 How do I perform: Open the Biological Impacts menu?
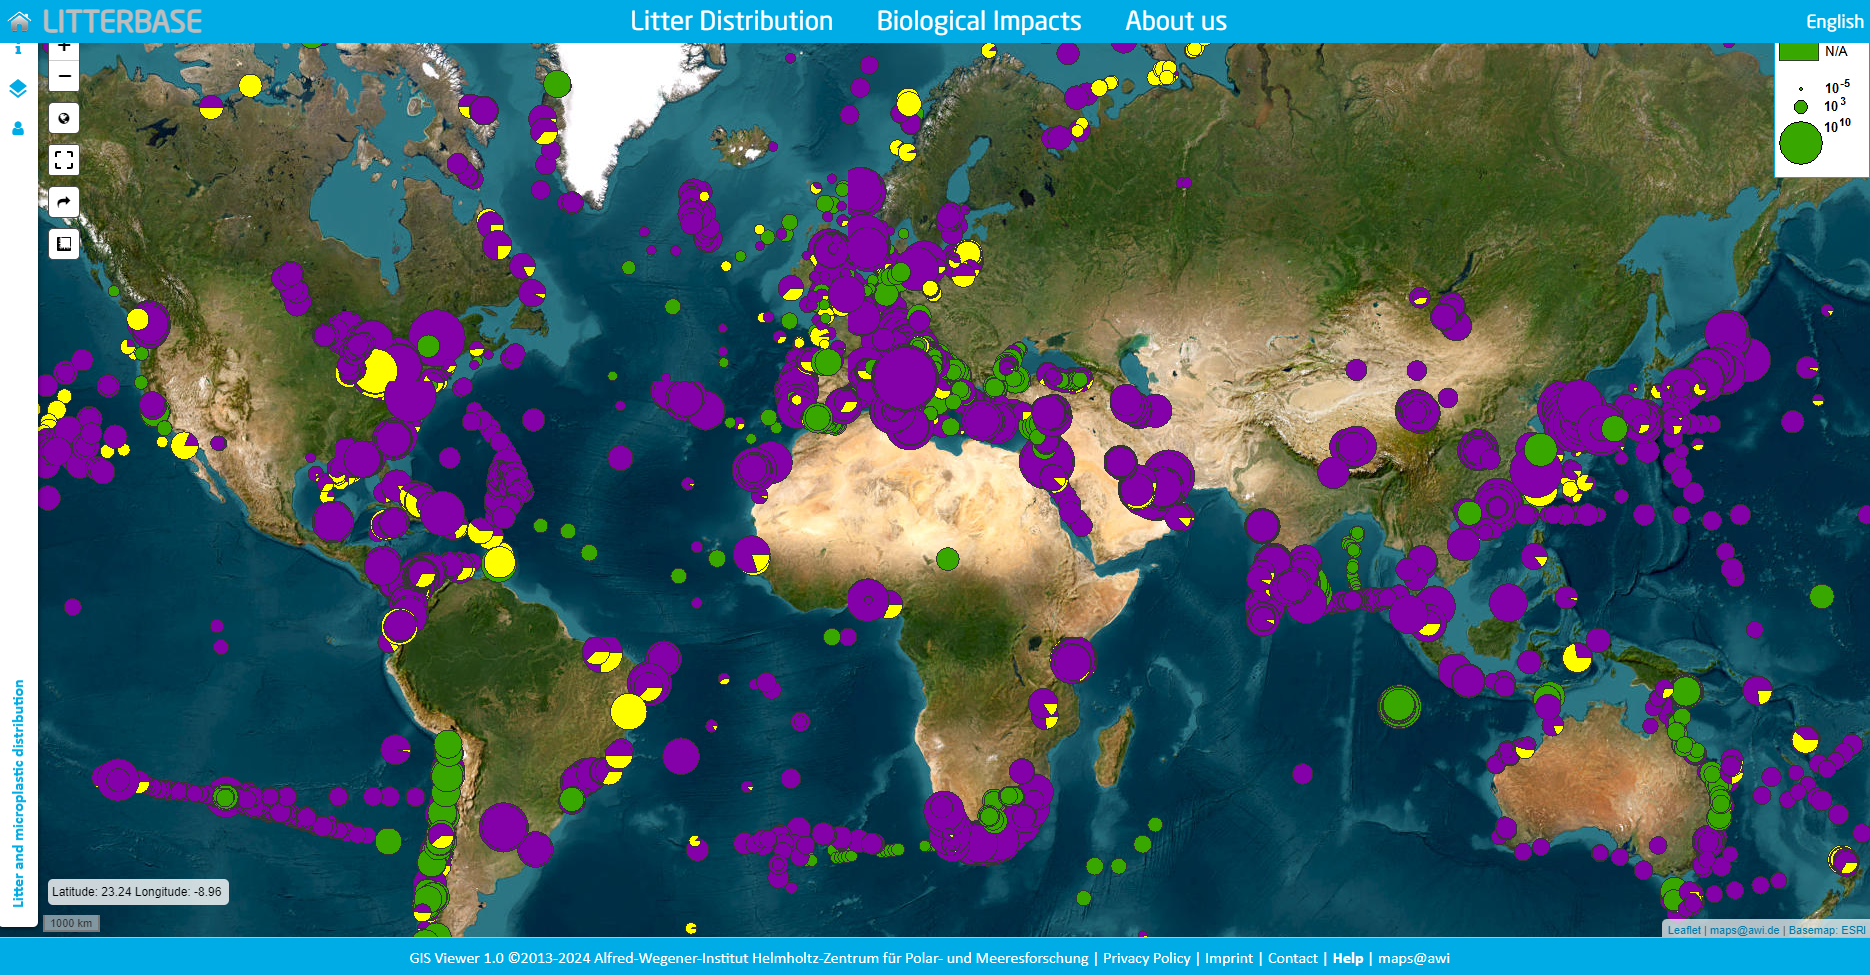978,21
